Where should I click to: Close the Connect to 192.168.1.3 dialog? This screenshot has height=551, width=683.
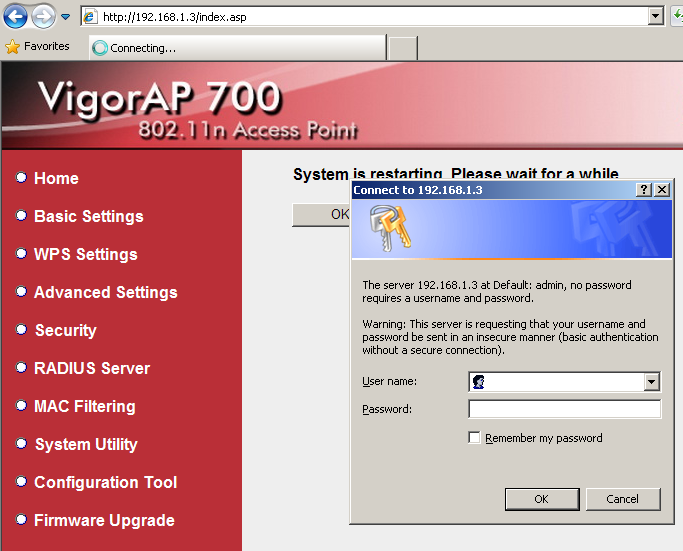pyautogui.click(x=662, y=189)
